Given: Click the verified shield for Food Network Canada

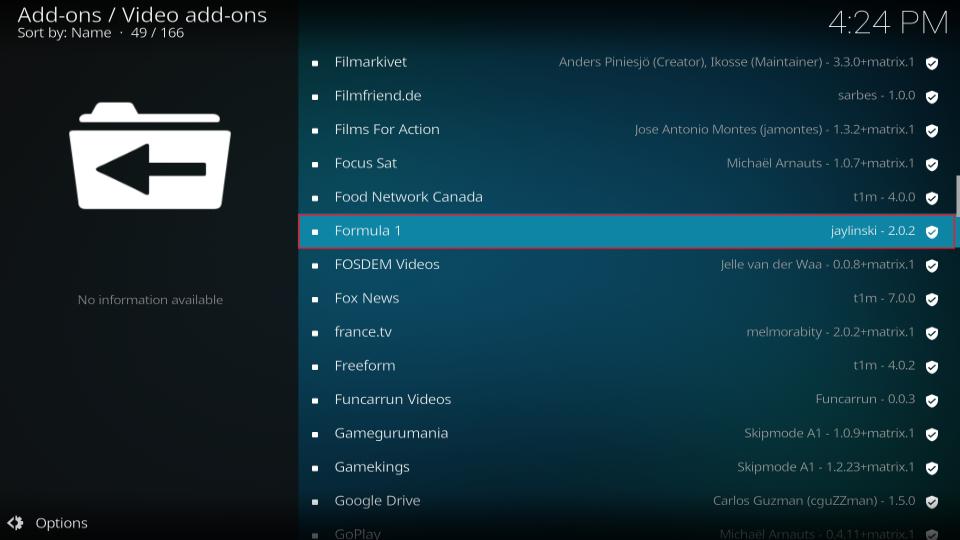Looking at the screenshot, I should (x=932, y=198).
